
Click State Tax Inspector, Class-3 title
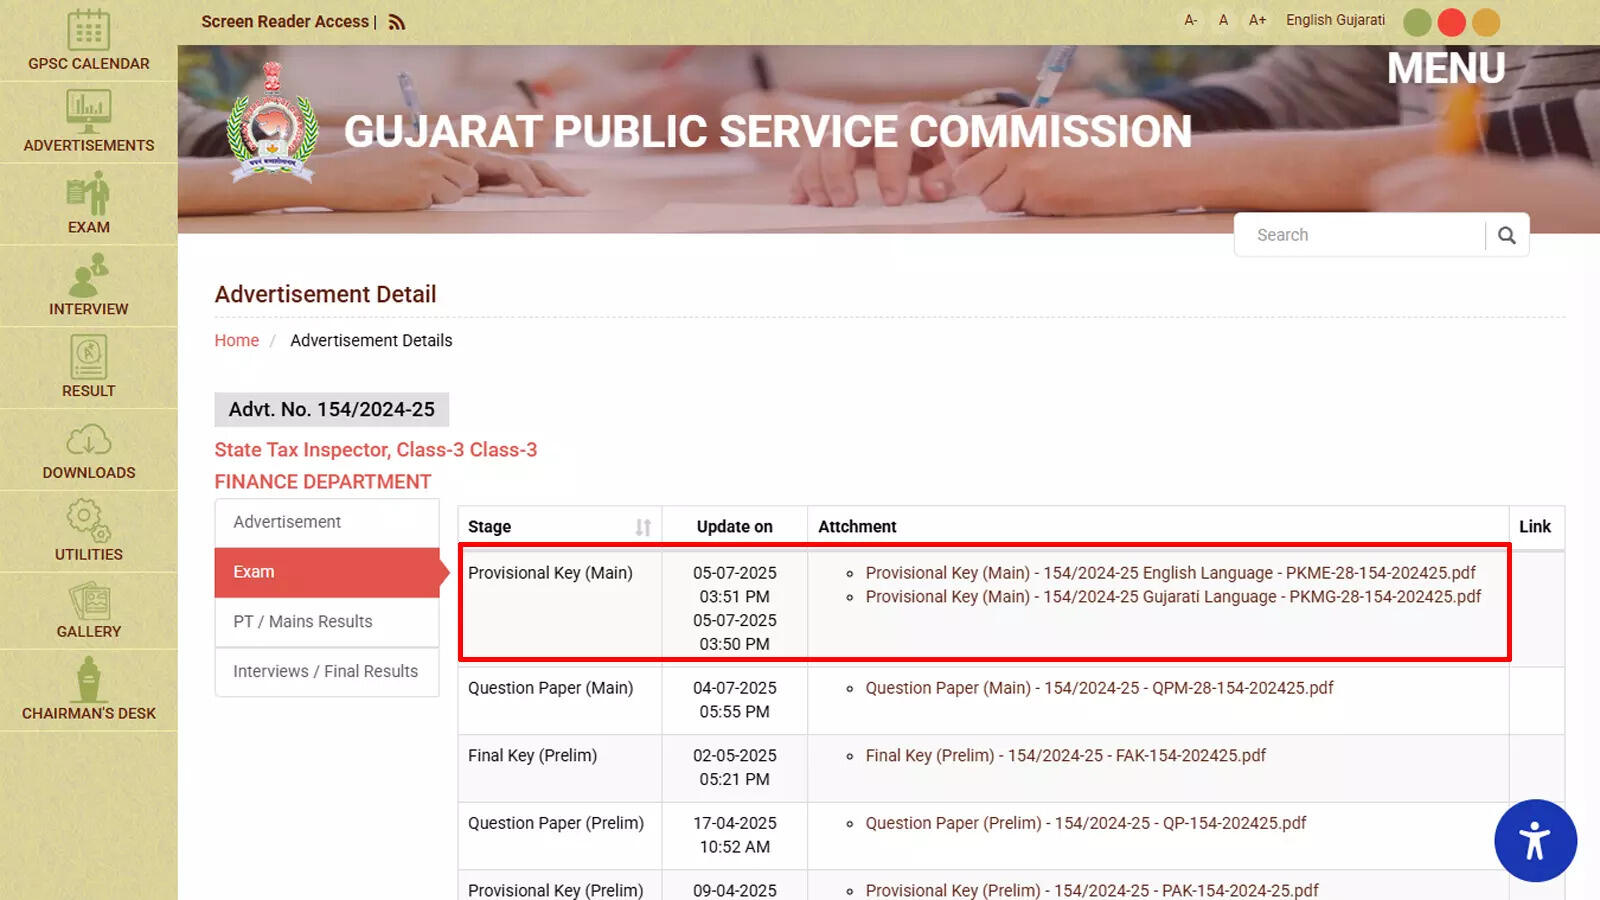(x=375, y=450)
